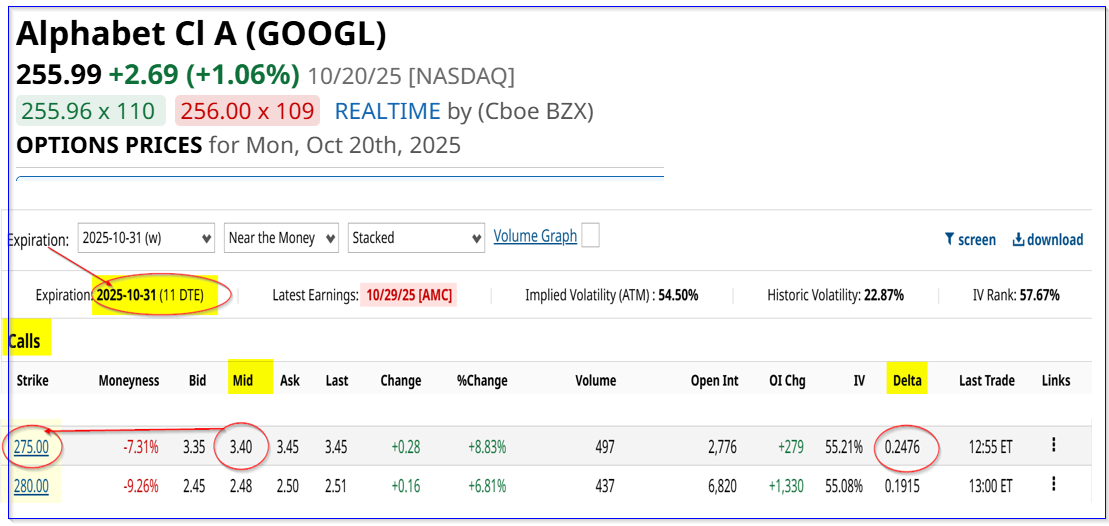
Task: Open links menu for 280.00 strike
Action: pos(1053,484)
